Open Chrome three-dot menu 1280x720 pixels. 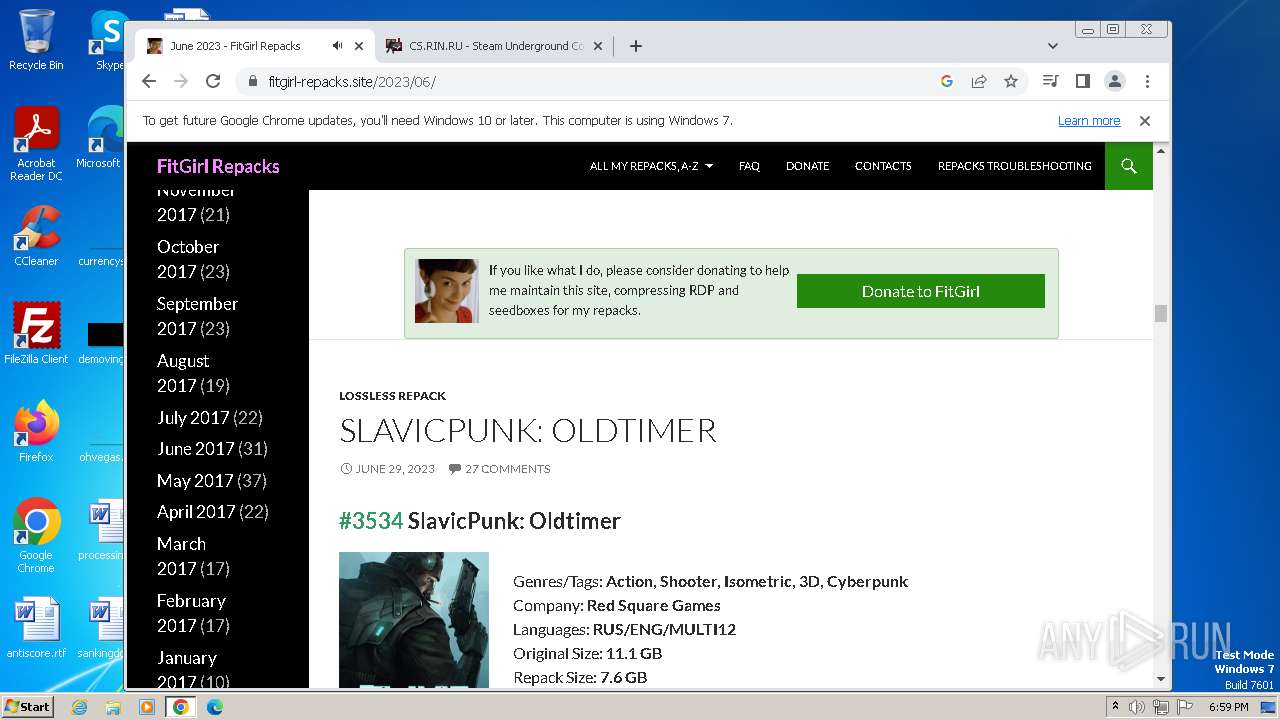click(1147, 81)
